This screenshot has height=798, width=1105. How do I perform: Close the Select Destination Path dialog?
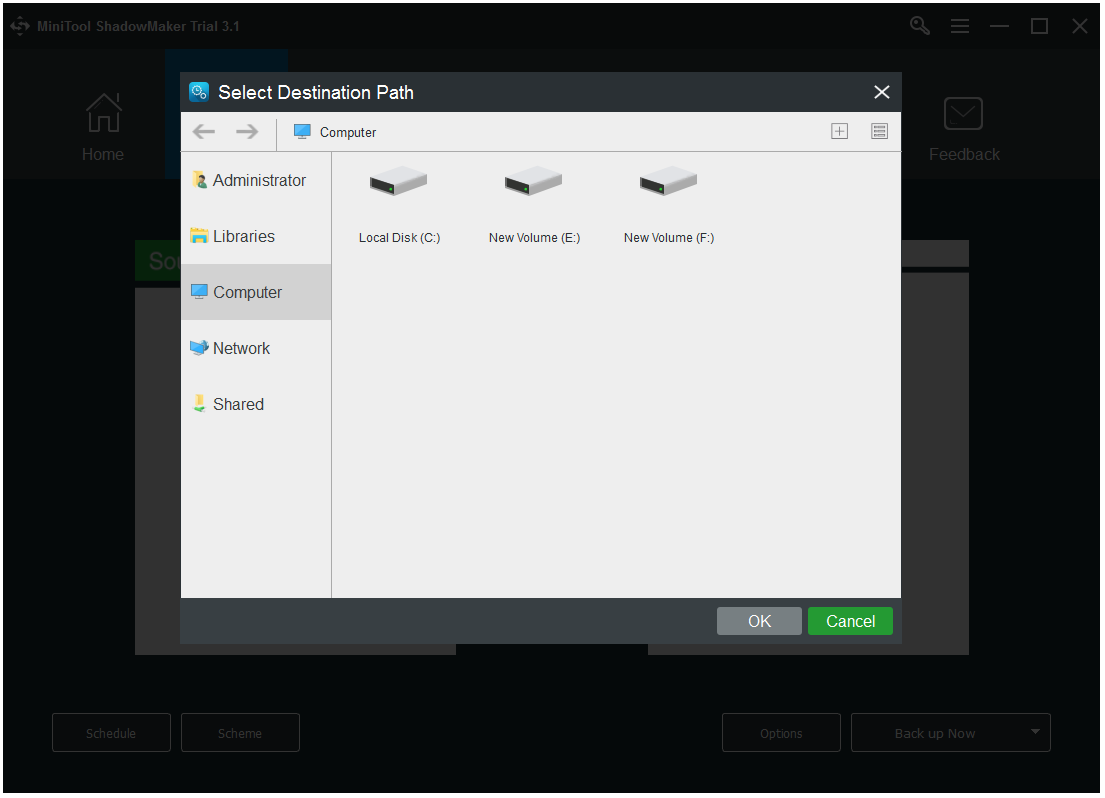pos(882,92)
